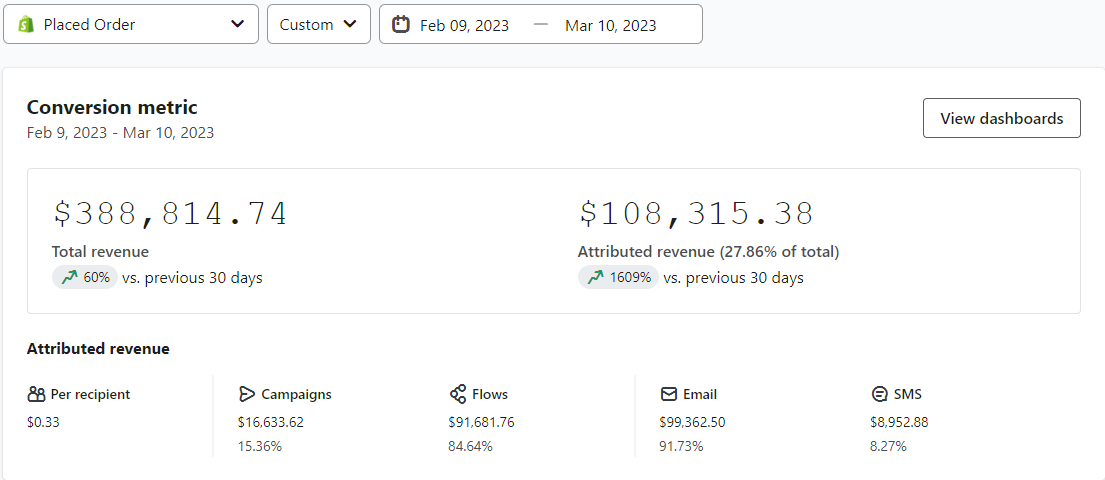
Task: Click the Per recipient people icon
Action: [36, 394]
